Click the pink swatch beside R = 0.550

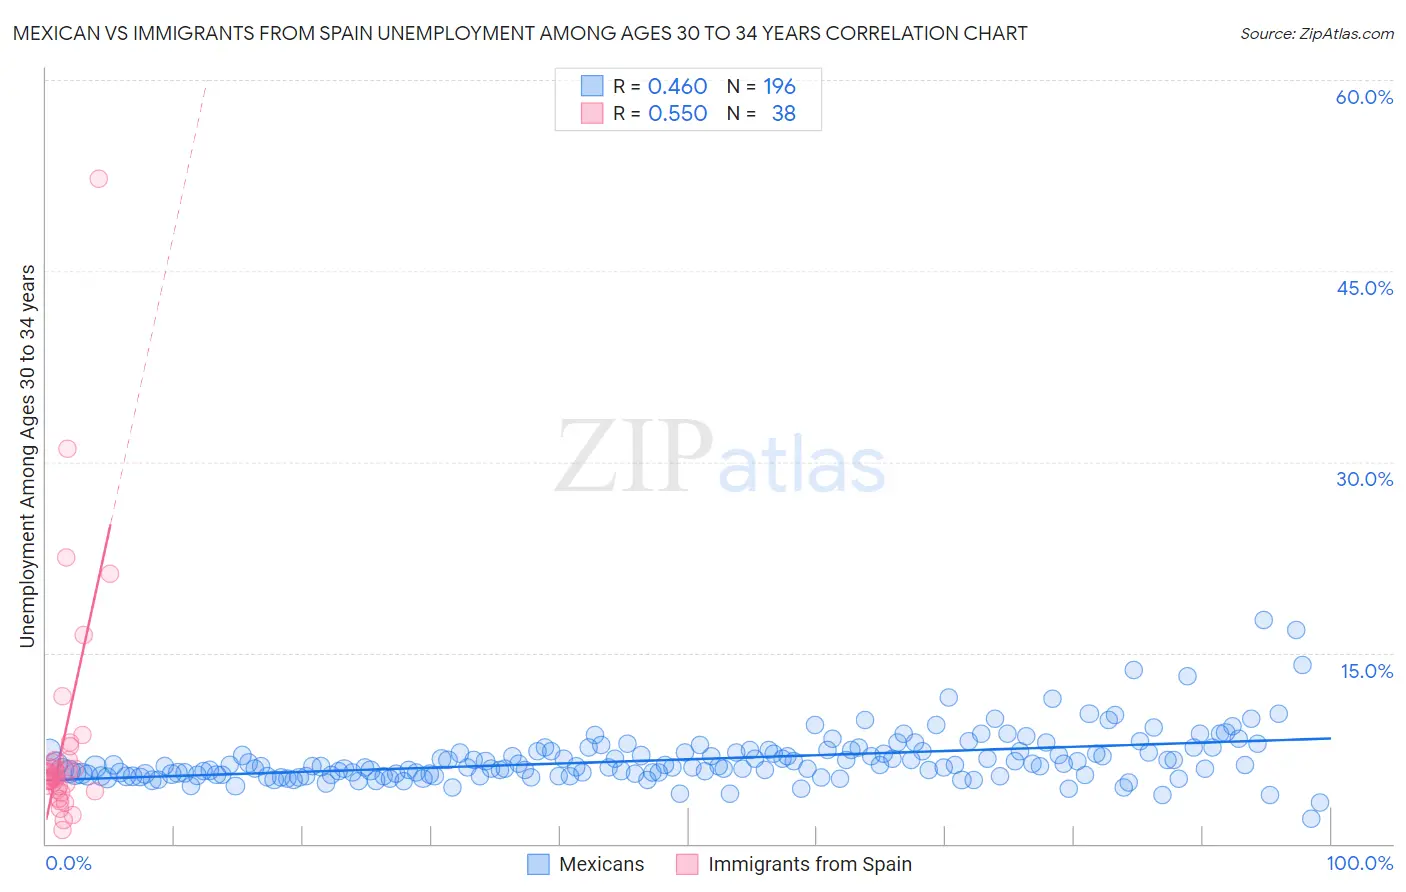[x=592, y=113]
